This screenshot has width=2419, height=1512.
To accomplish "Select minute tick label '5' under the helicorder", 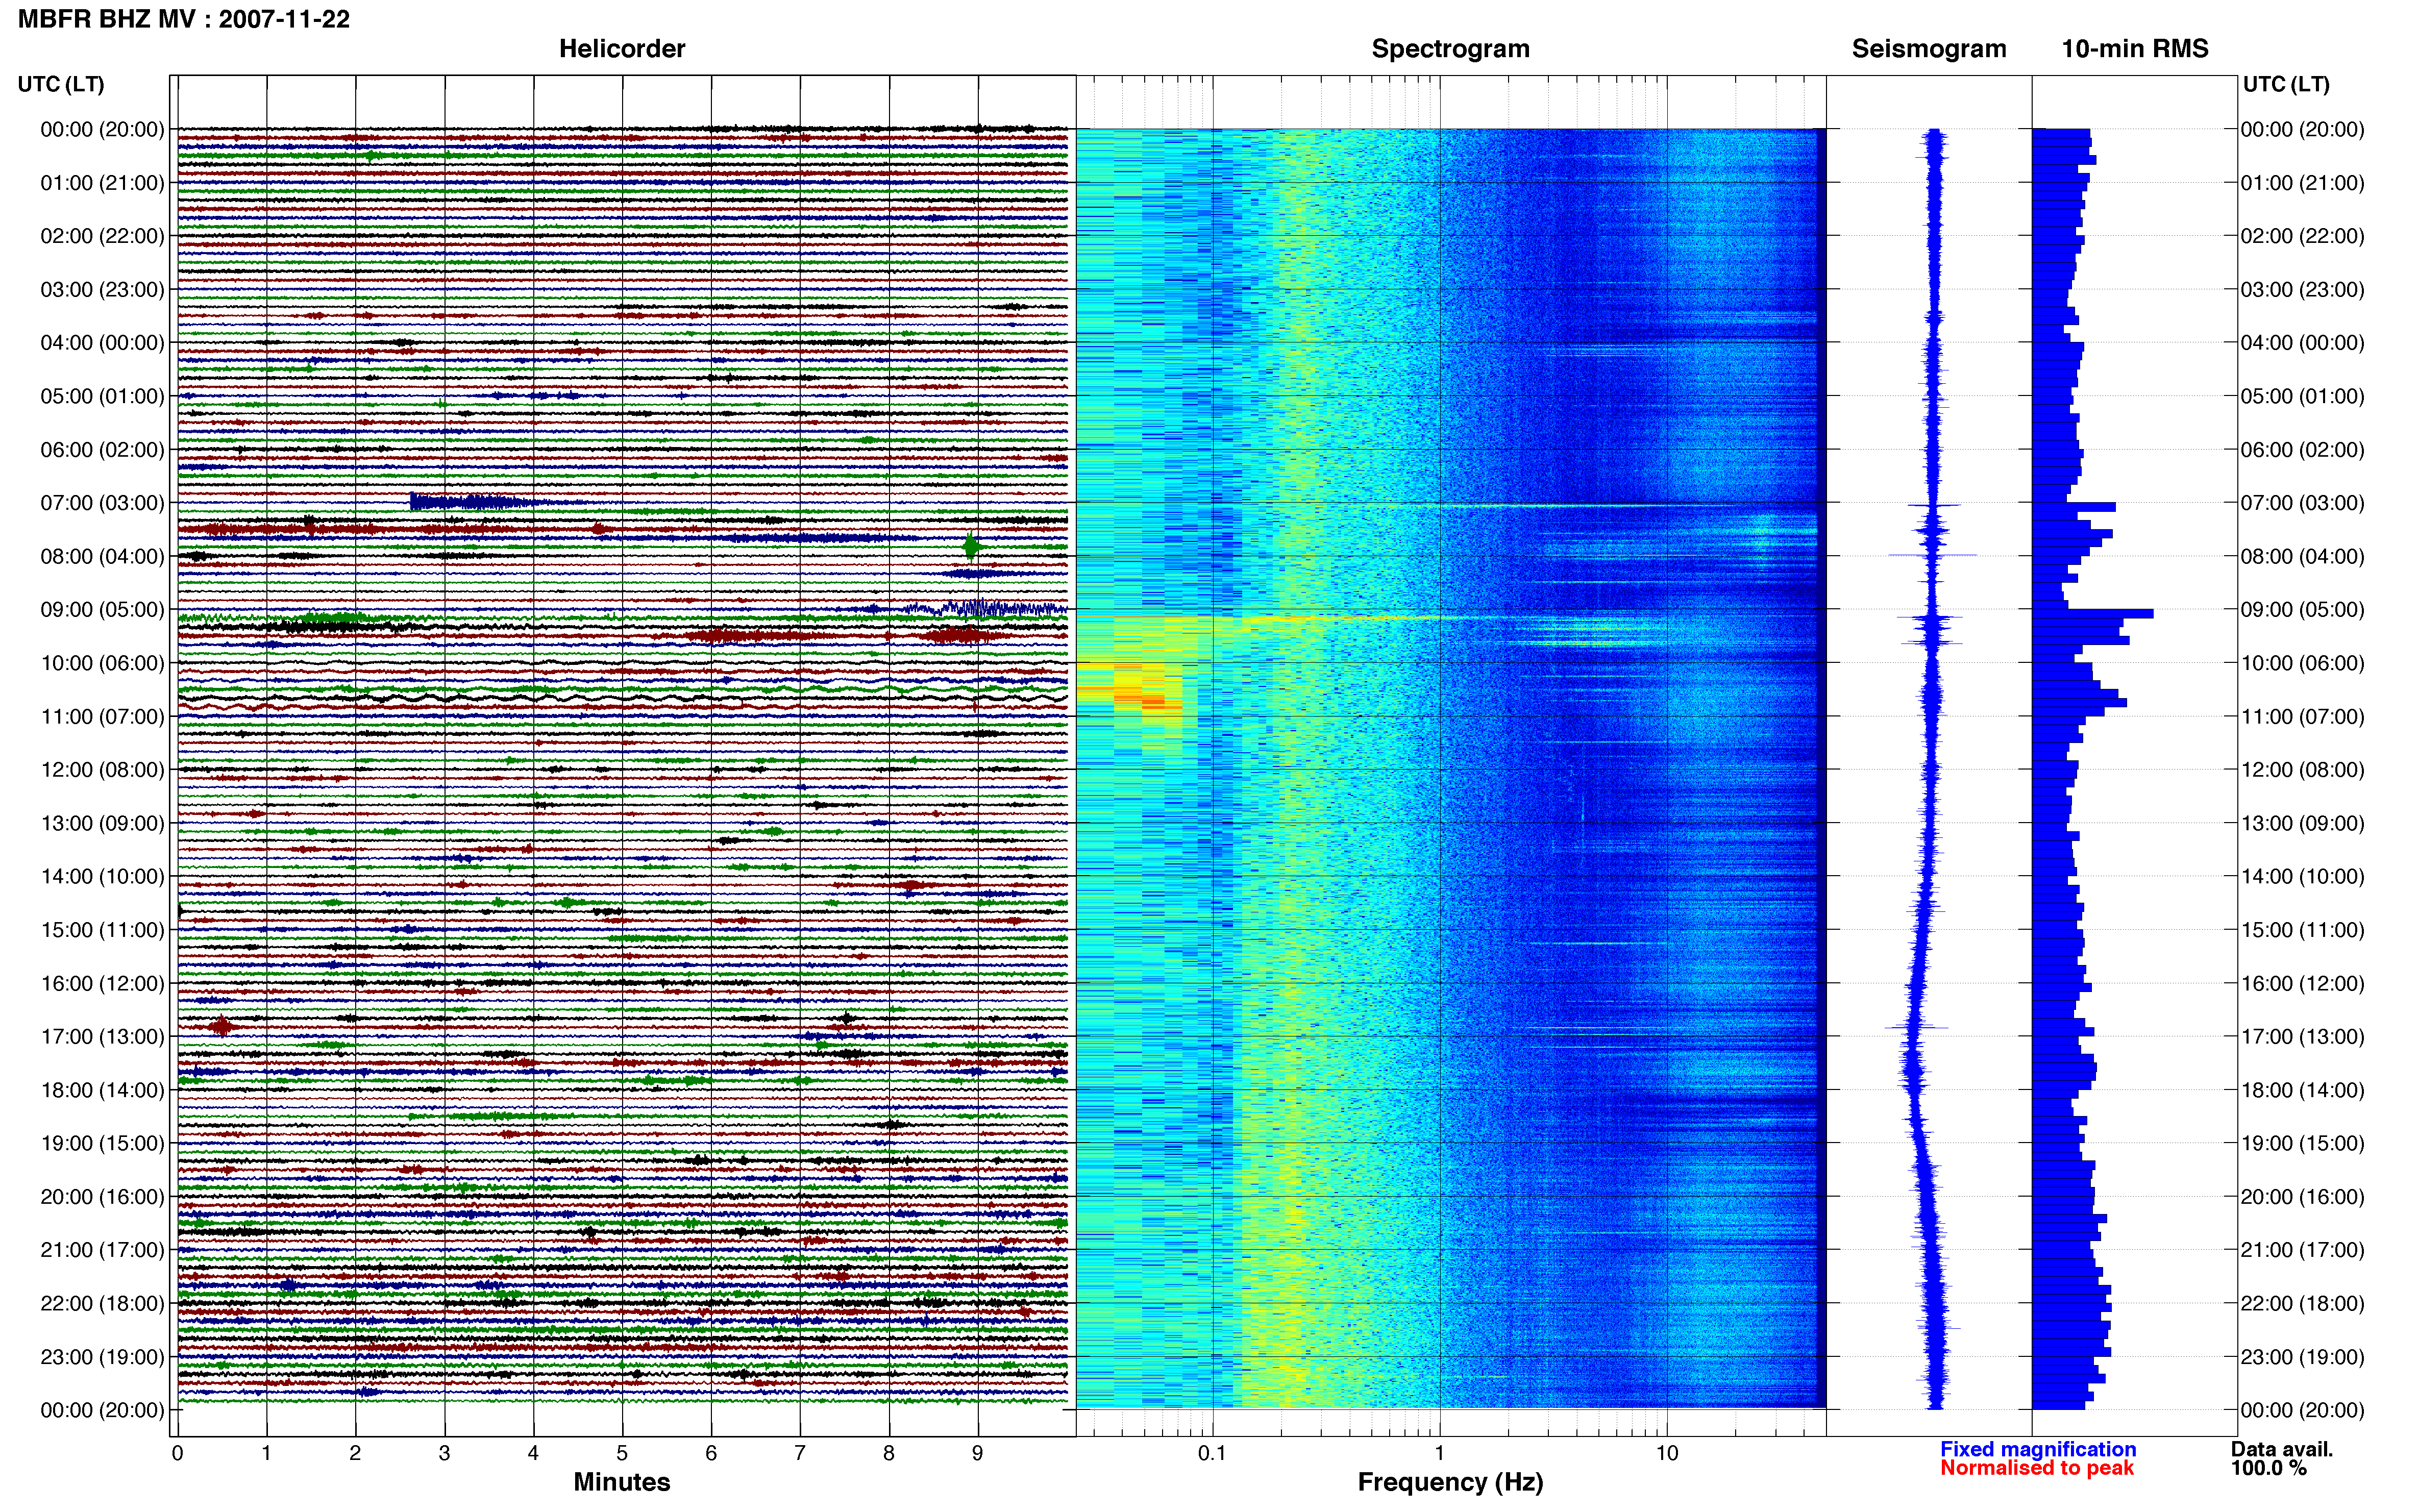I will pos(622,1453).
